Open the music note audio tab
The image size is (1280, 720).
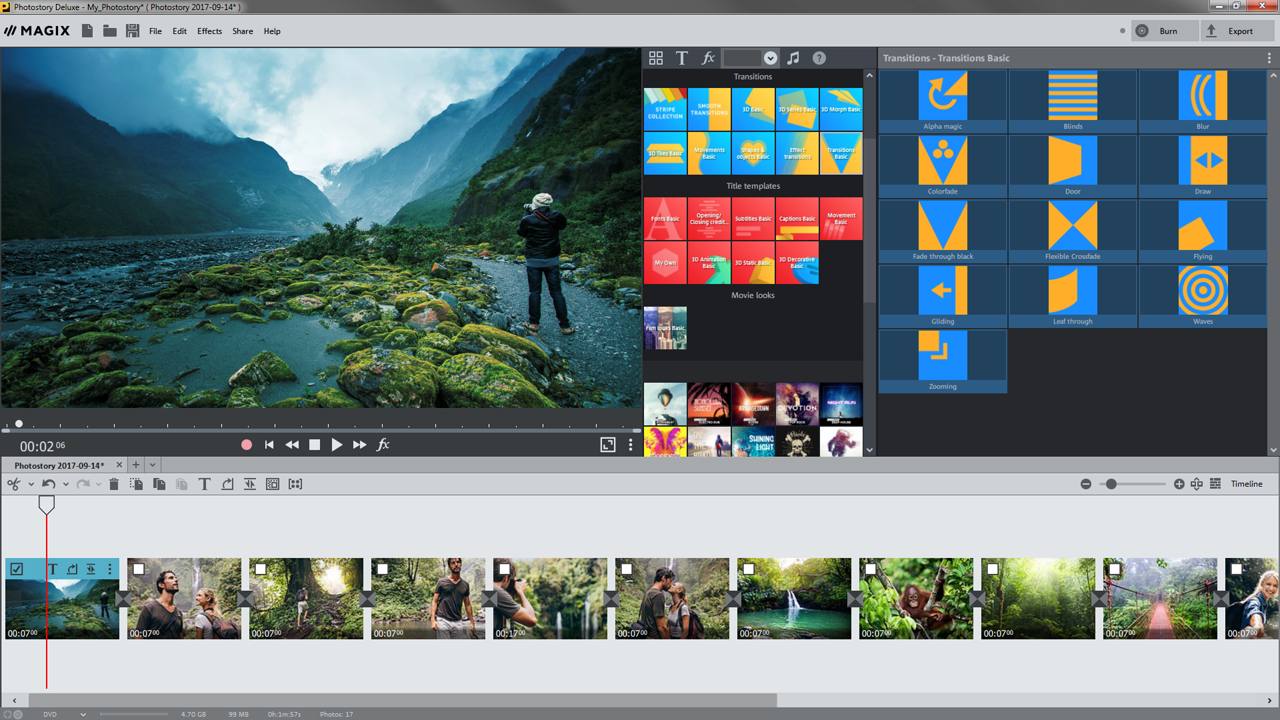793,58
